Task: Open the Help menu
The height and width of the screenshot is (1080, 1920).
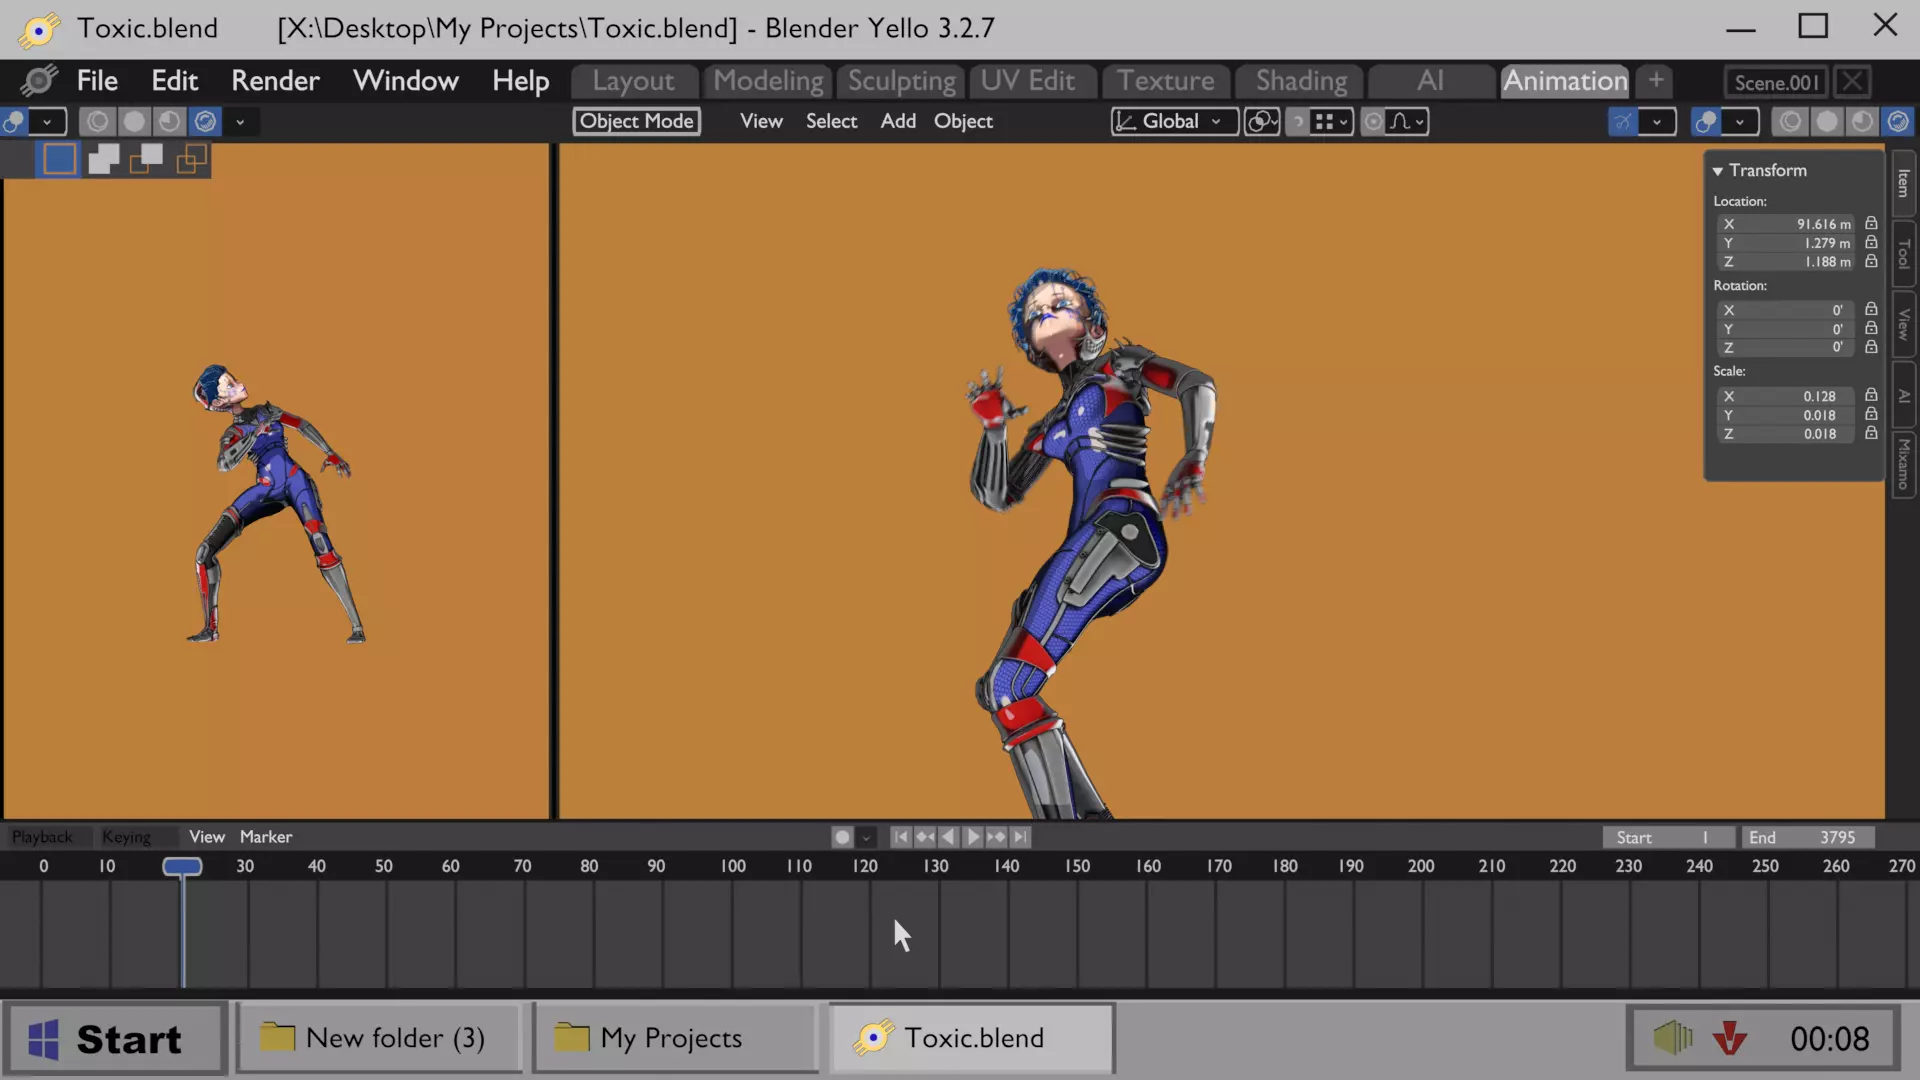Action: 520,81
